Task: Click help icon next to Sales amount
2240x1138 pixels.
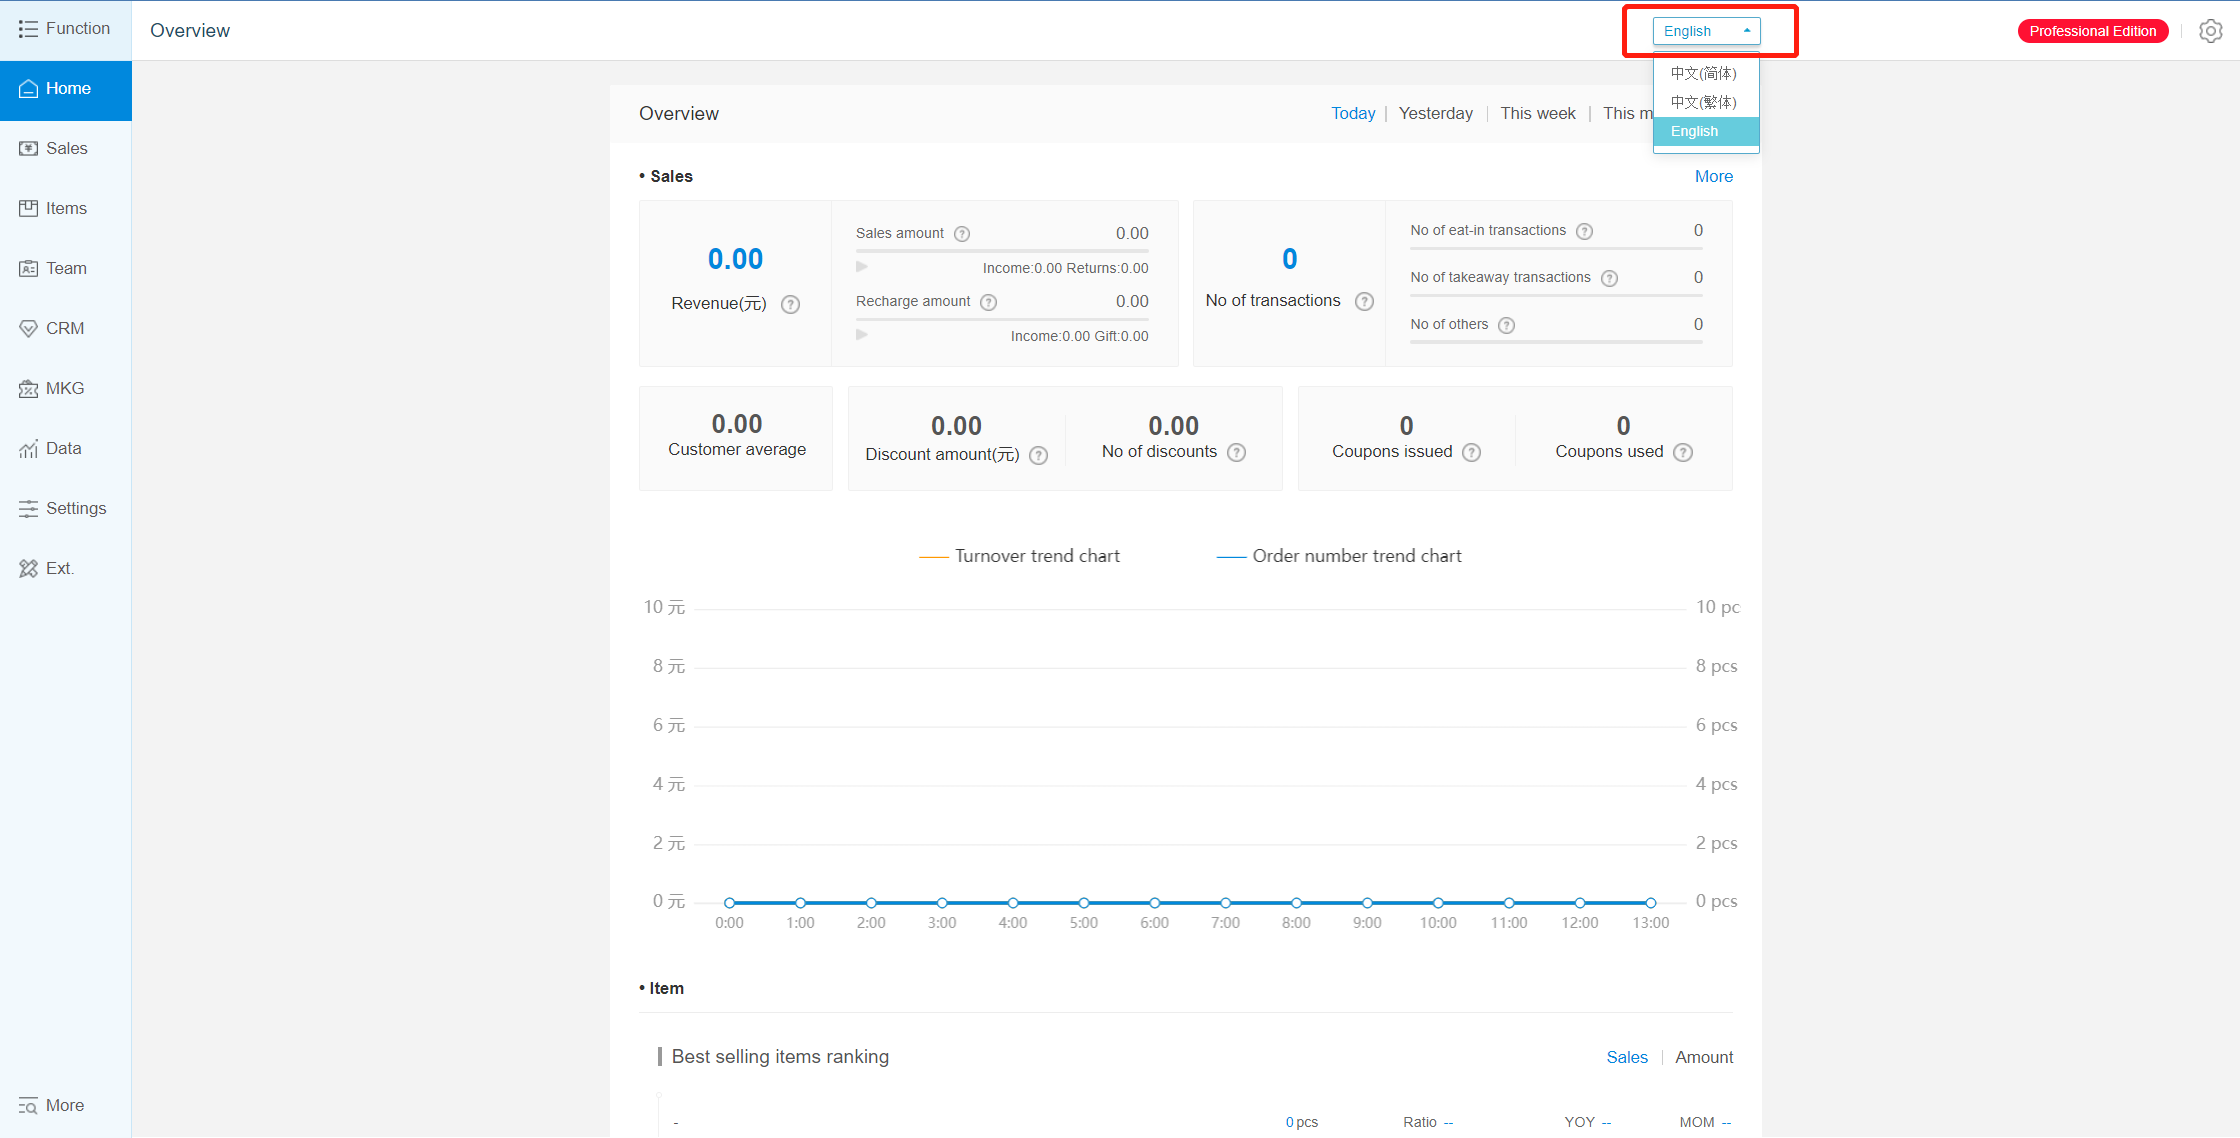Action: point(962,234)
